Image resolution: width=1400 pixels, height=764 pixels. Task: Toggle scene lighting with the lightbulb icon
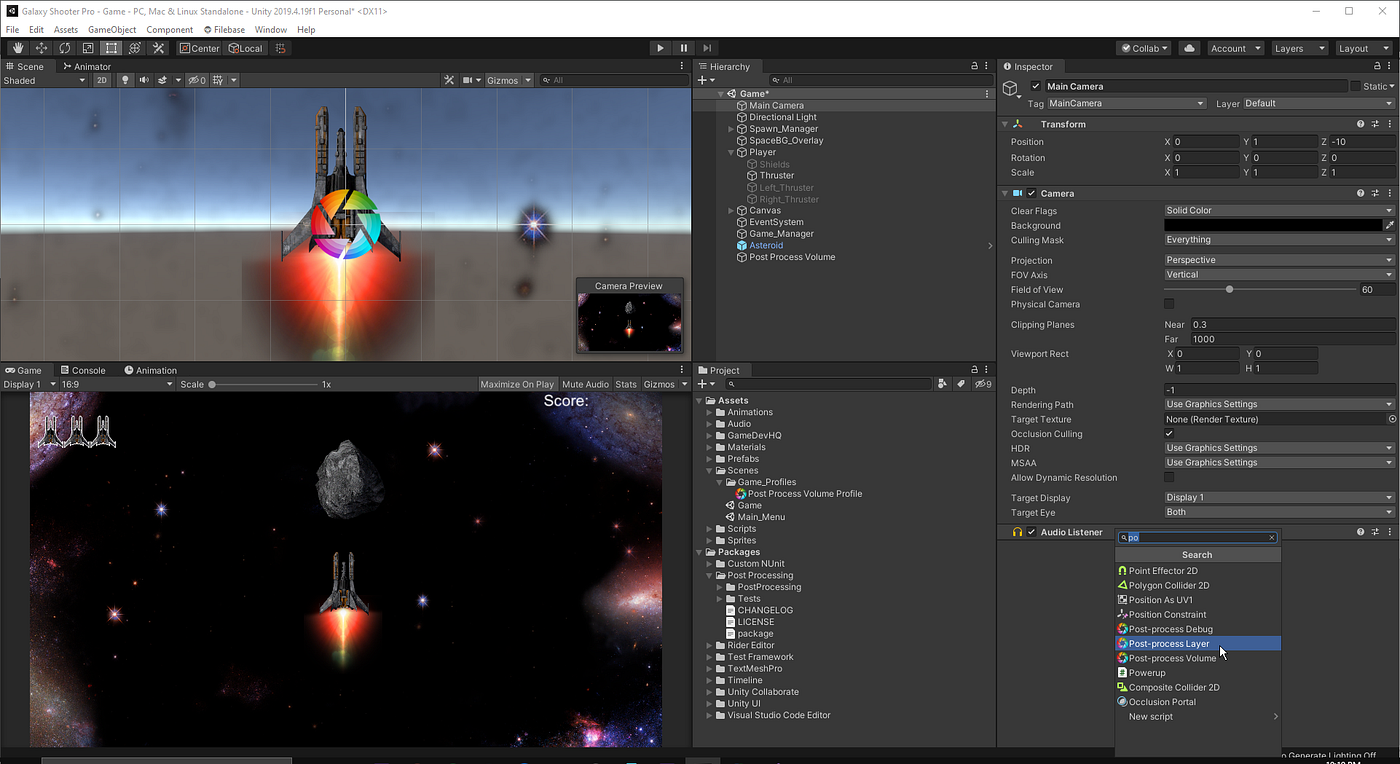[125, 80]
